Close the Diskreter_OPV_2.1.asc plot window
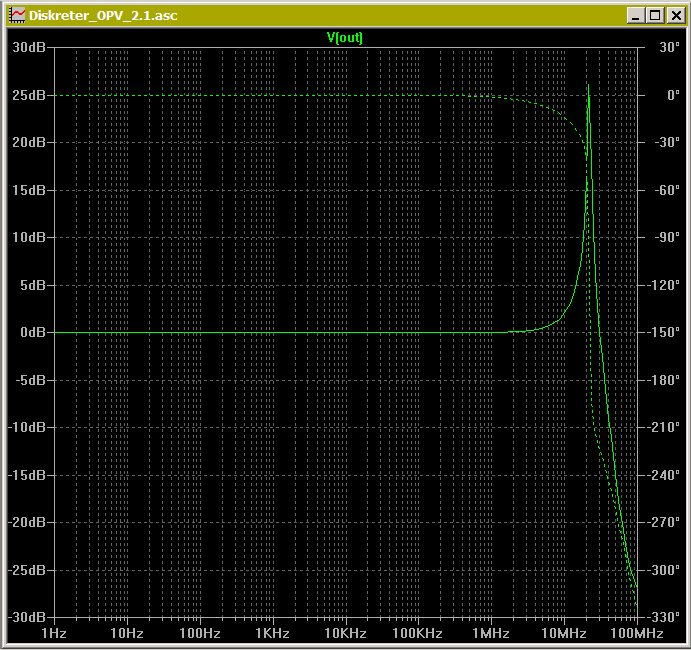 pyautogui.click(x=672, y=15)
